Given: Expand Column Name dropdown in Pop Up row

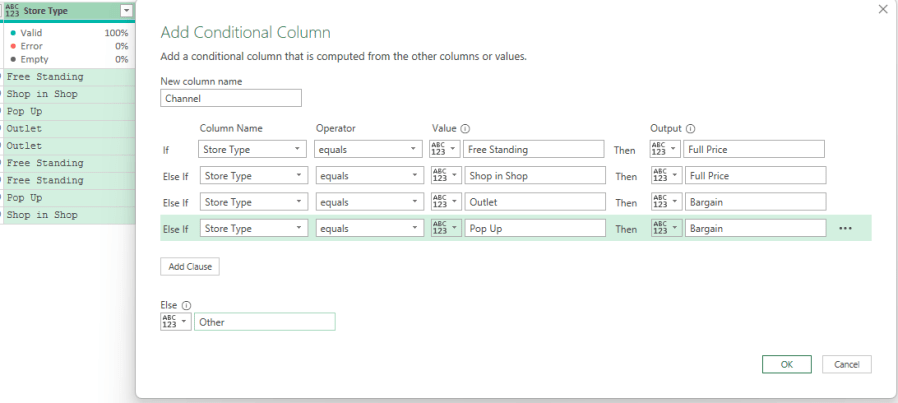Looking at the screenshot, I should 253,228.
